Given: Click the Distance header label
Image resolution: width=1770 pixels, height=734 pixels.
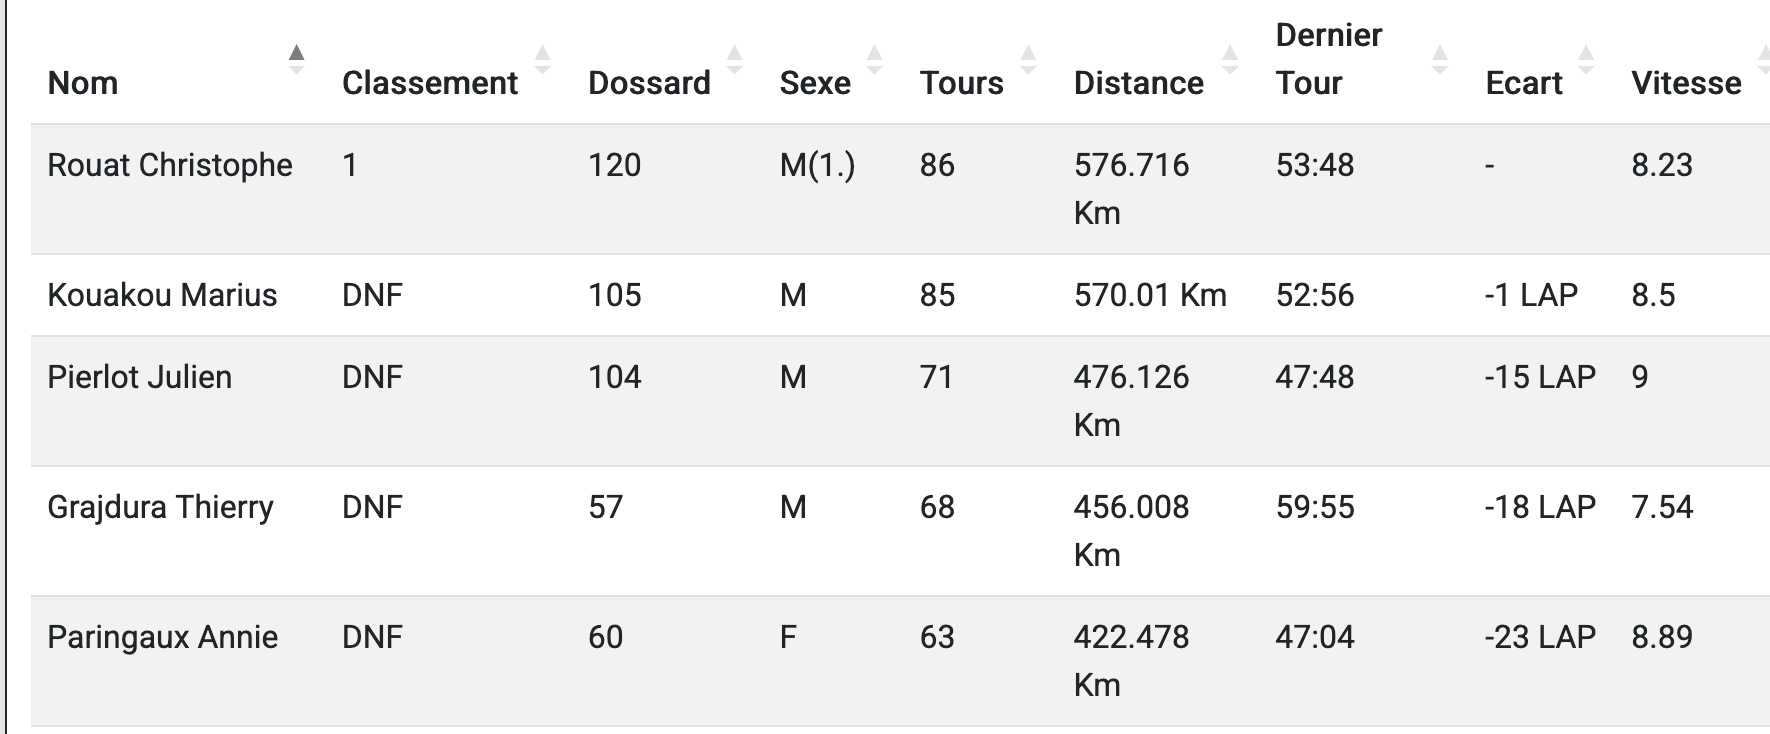Looking at the screenshot, I should (1138, 83).
